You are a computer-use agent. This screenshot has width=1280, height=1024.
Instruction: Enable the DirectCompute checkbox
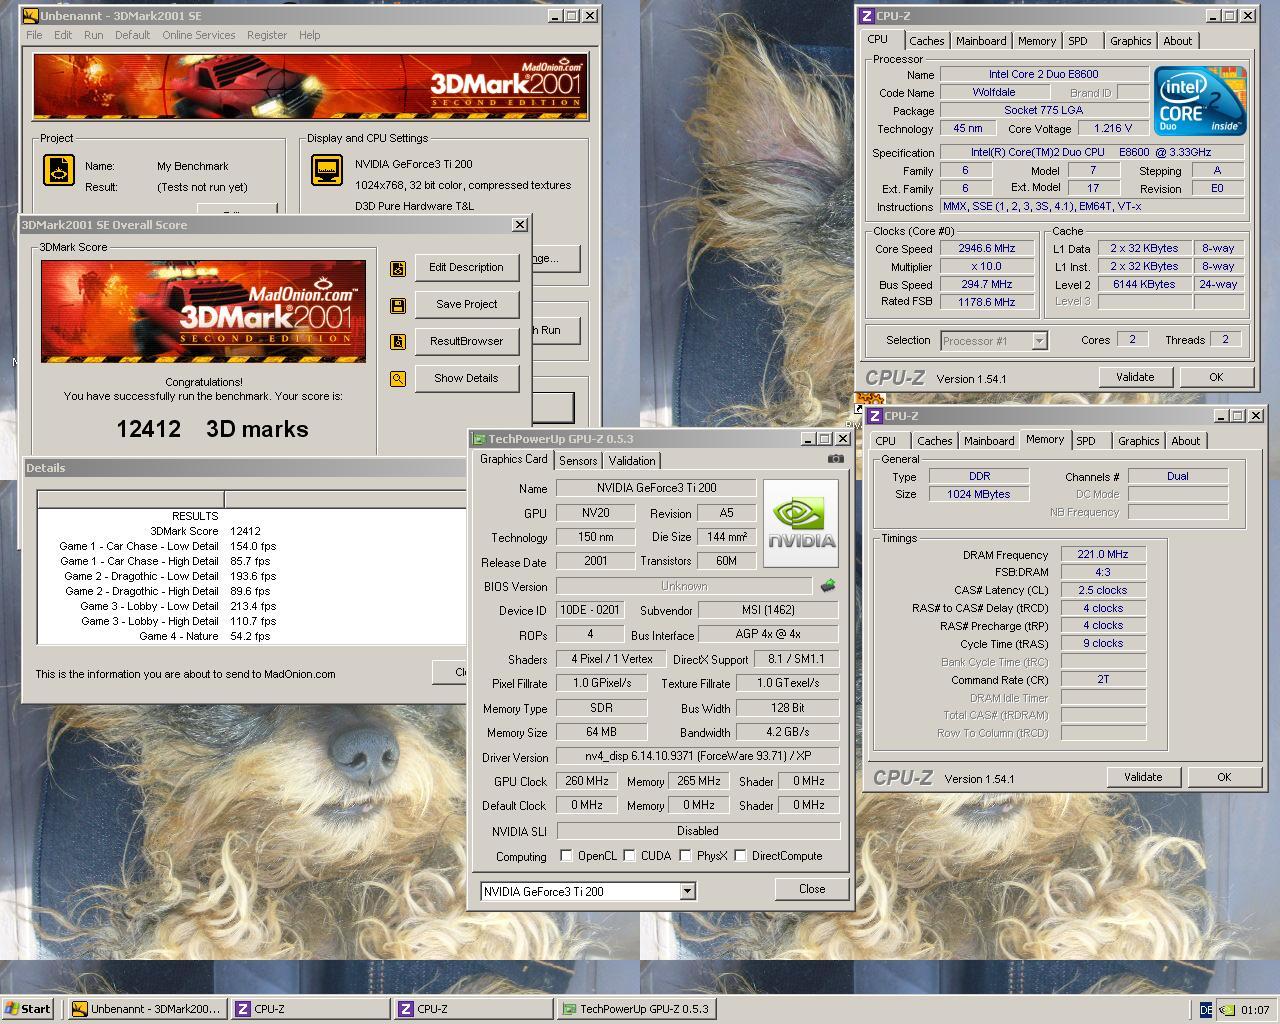coord(740,856)
